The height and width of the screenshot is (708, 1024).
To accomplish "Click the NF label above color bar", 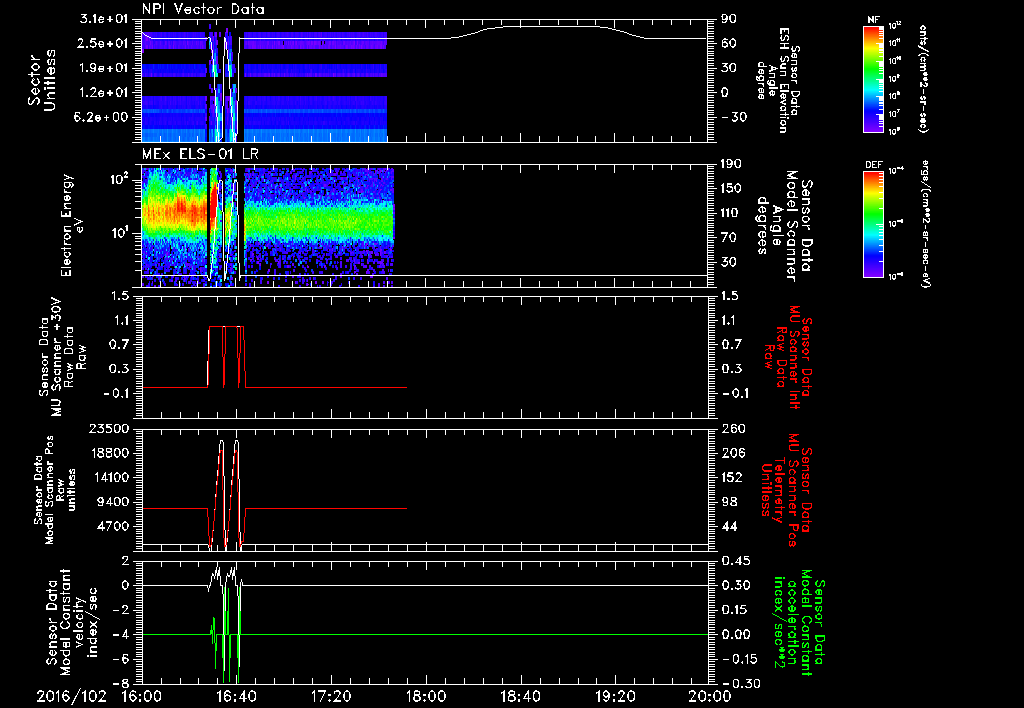I will (x=874, y=20).
